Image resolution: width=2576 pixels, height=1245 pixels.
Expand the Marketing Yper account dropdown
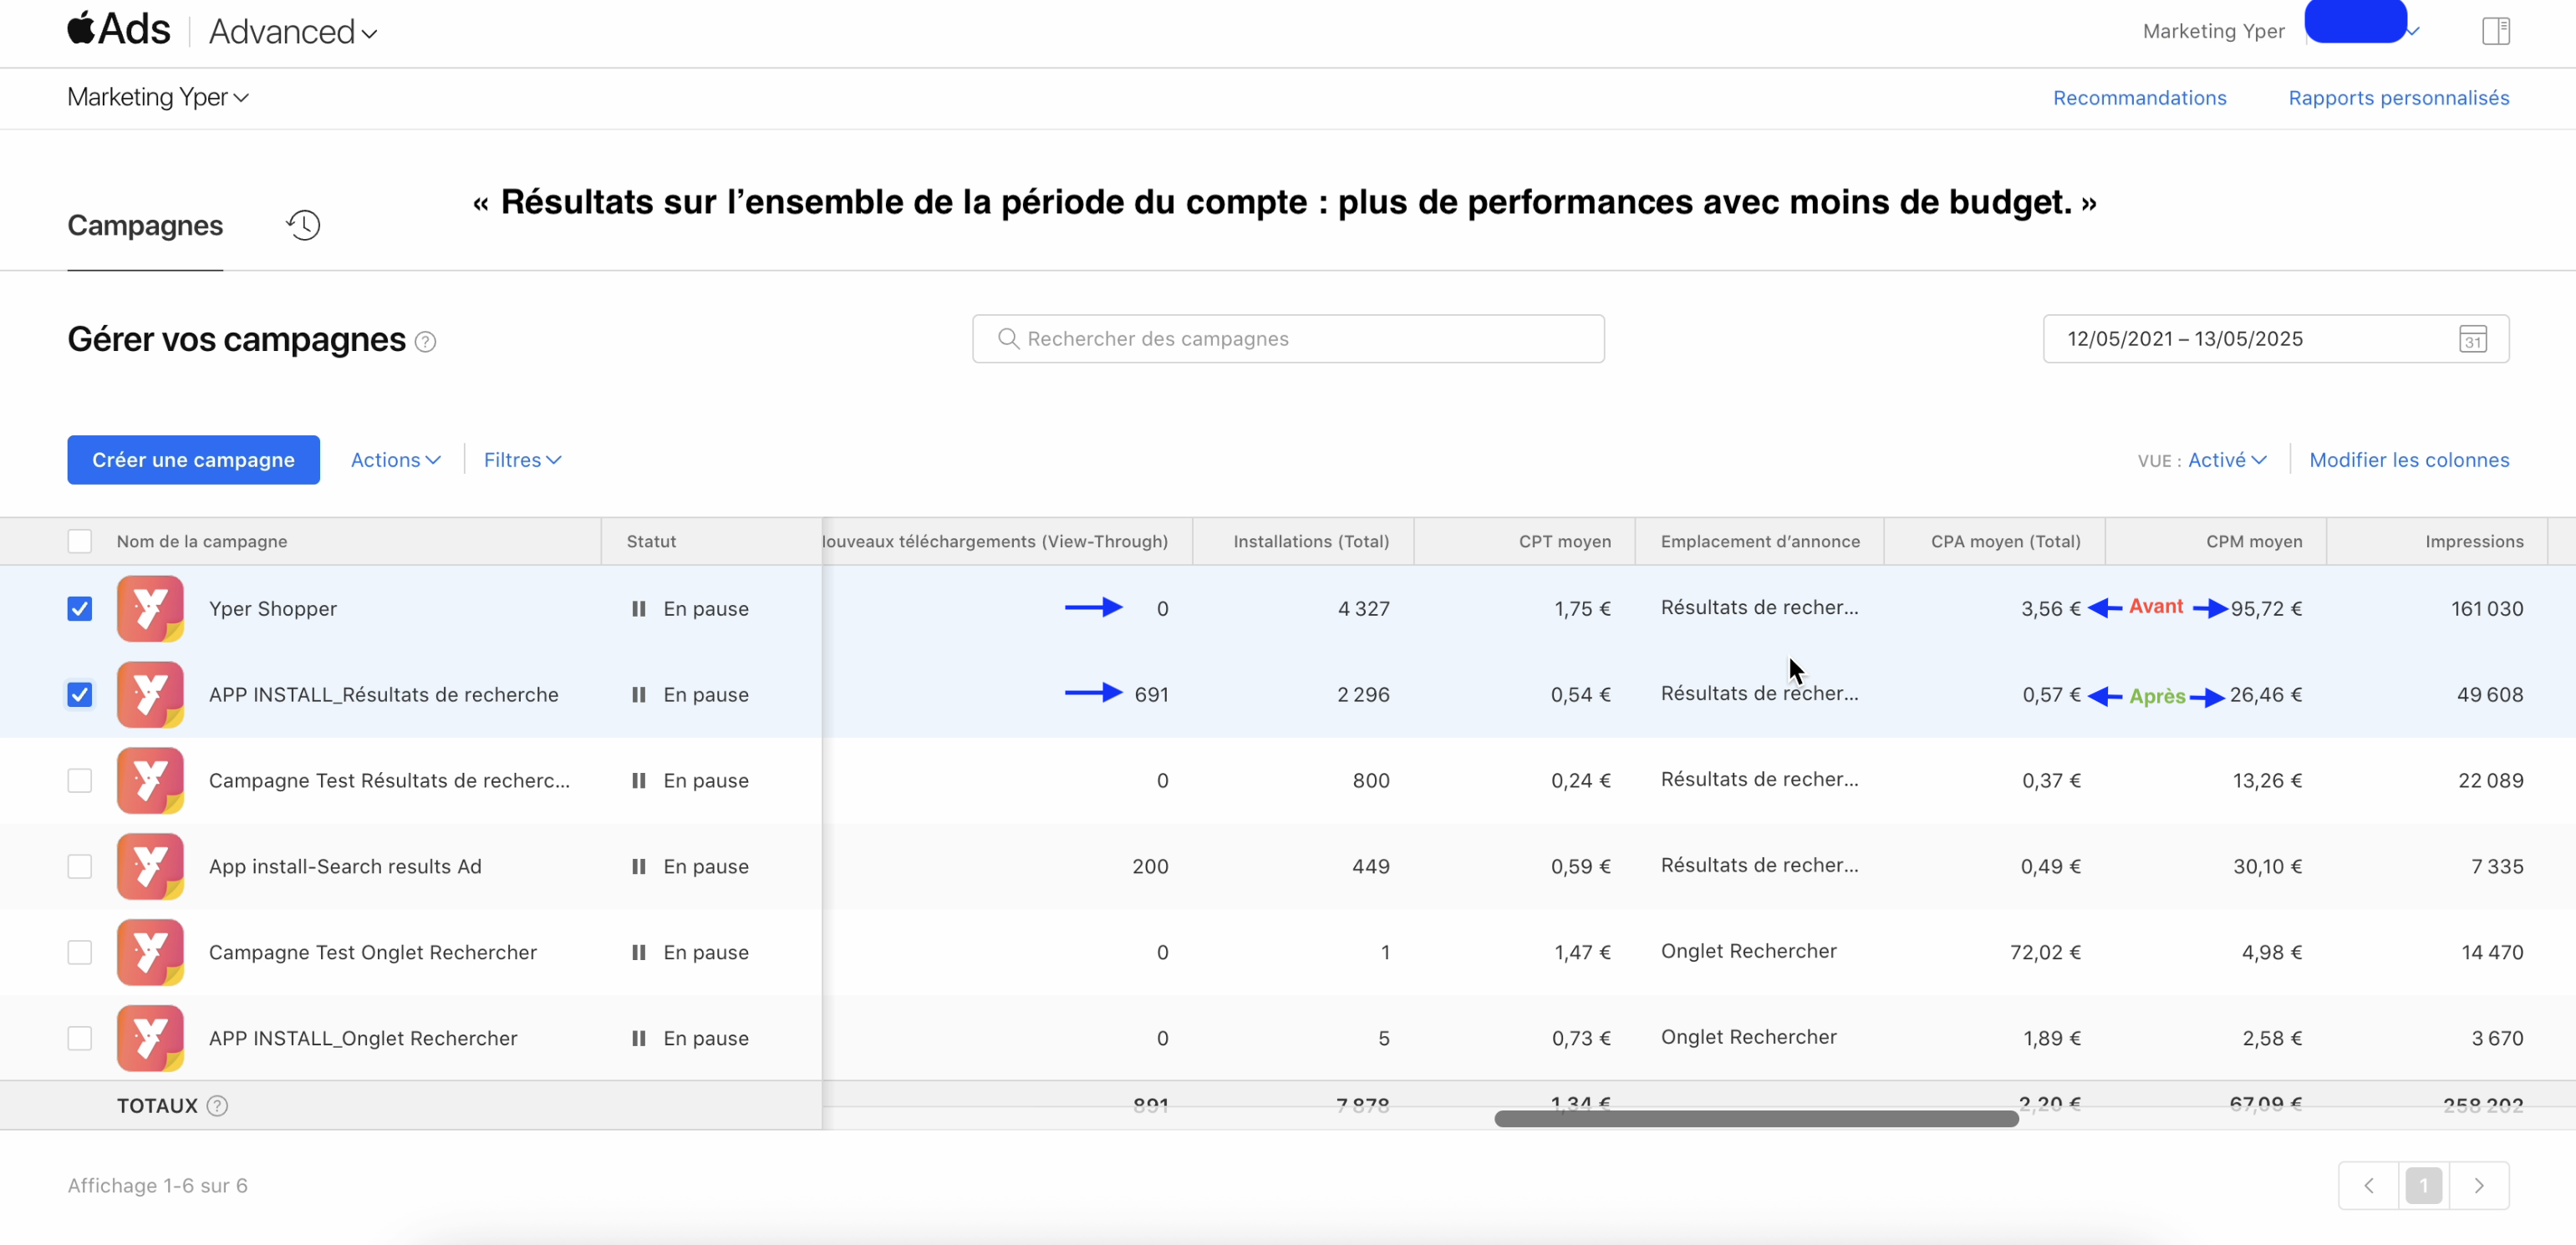click(157, 97)
